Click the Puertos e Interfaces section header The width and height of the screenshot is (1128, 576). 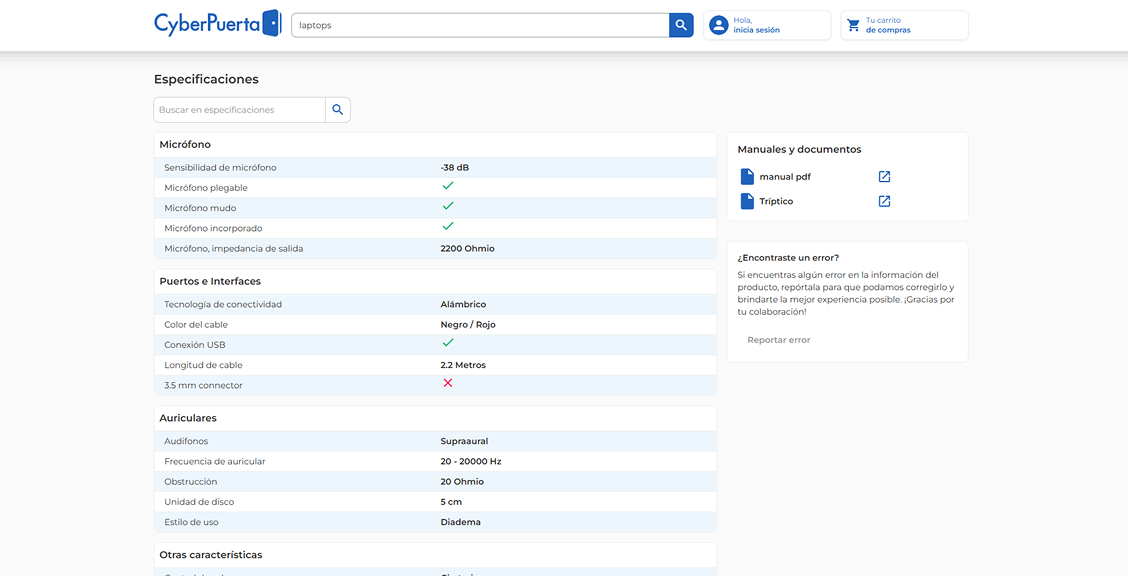tap(210, 281)
